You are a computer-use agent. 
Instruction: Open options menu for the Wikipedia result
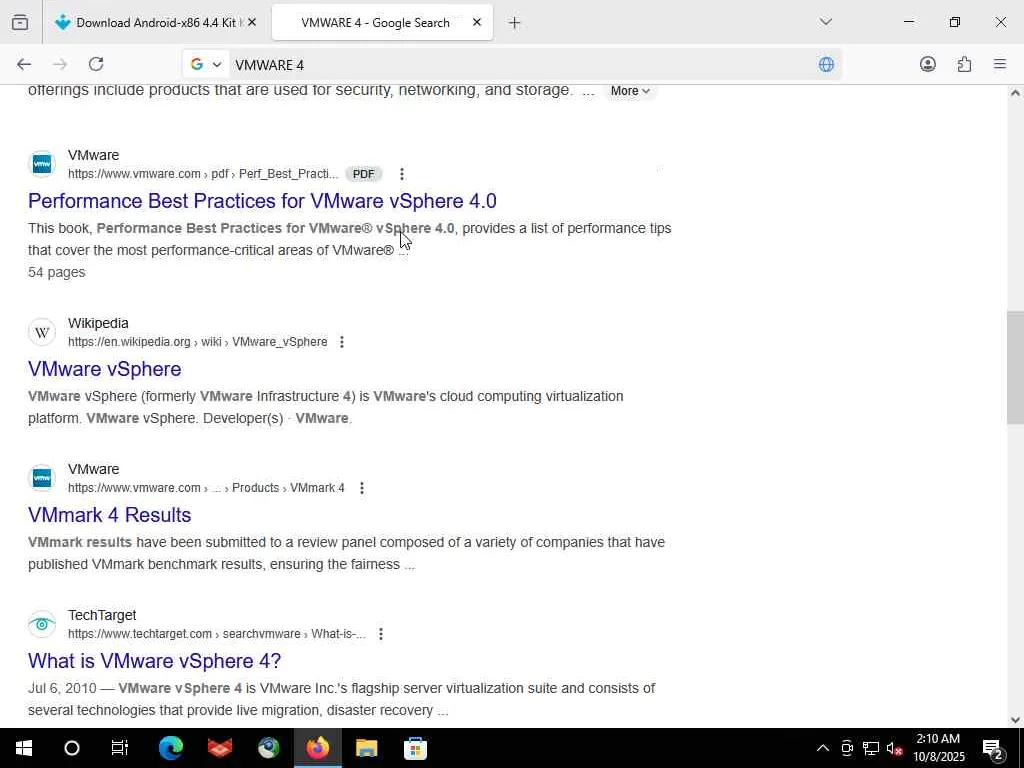coord(342,342)
